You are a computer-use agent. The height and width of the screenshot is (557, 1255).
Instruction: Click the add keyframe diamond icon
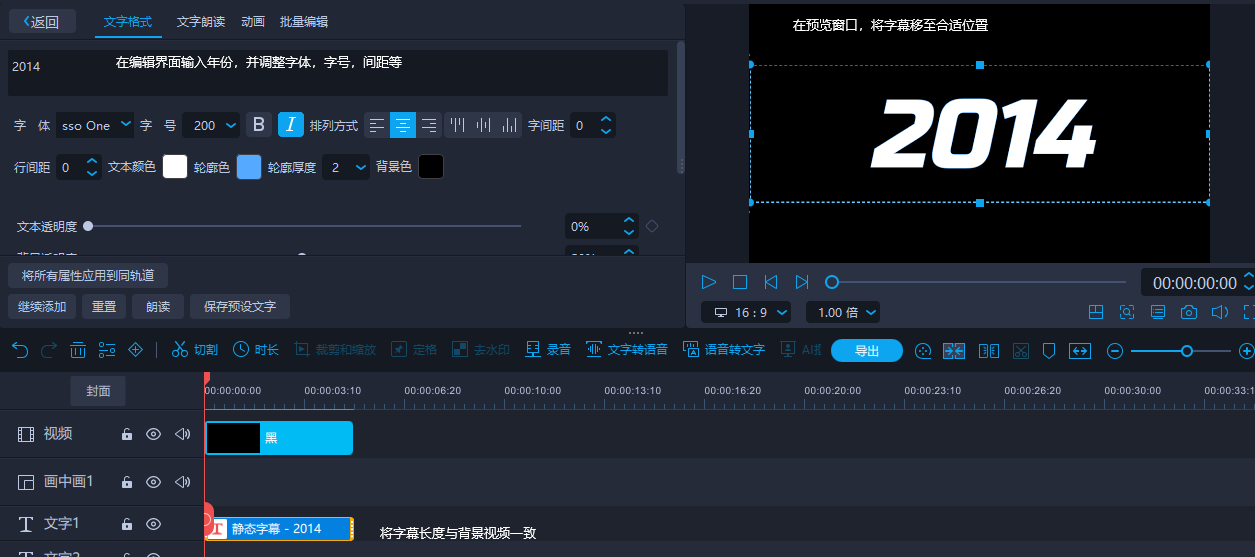pos(136,350)
